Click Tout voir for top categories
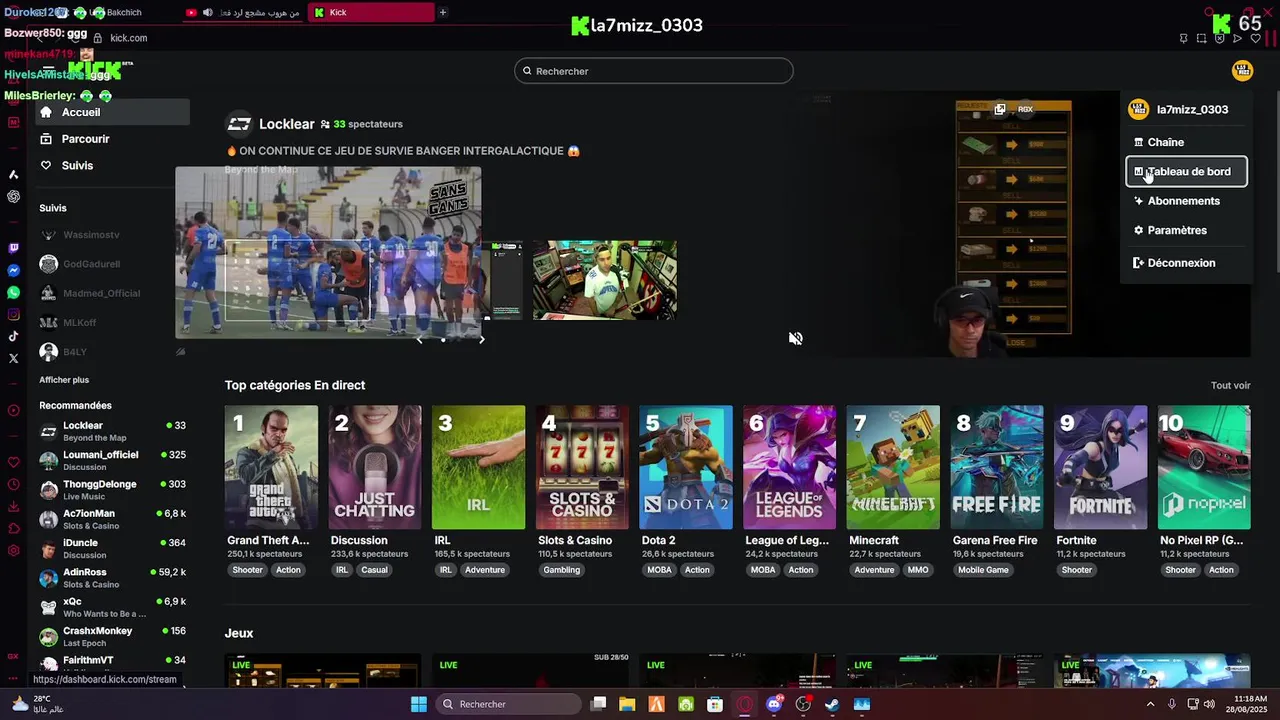This screenshot has height=720, width=1280. pyautogui.click(x=1230, y=386)
